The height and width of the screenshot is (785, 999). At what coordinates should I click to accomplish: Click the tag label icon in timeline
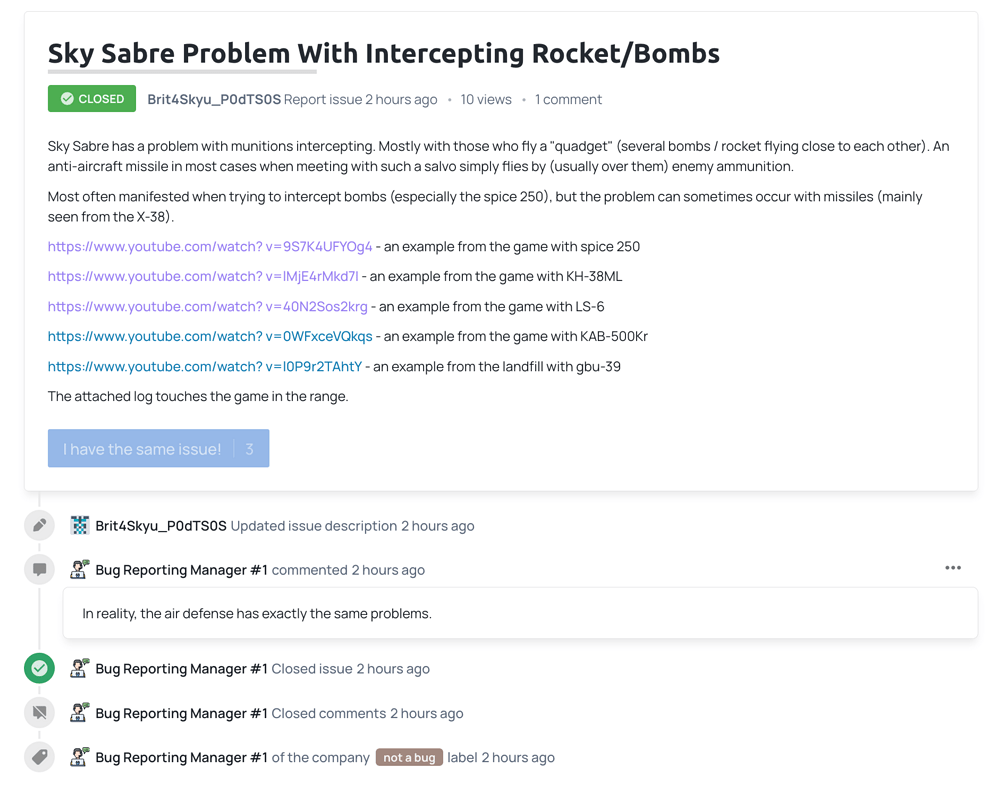click(39, 757)
